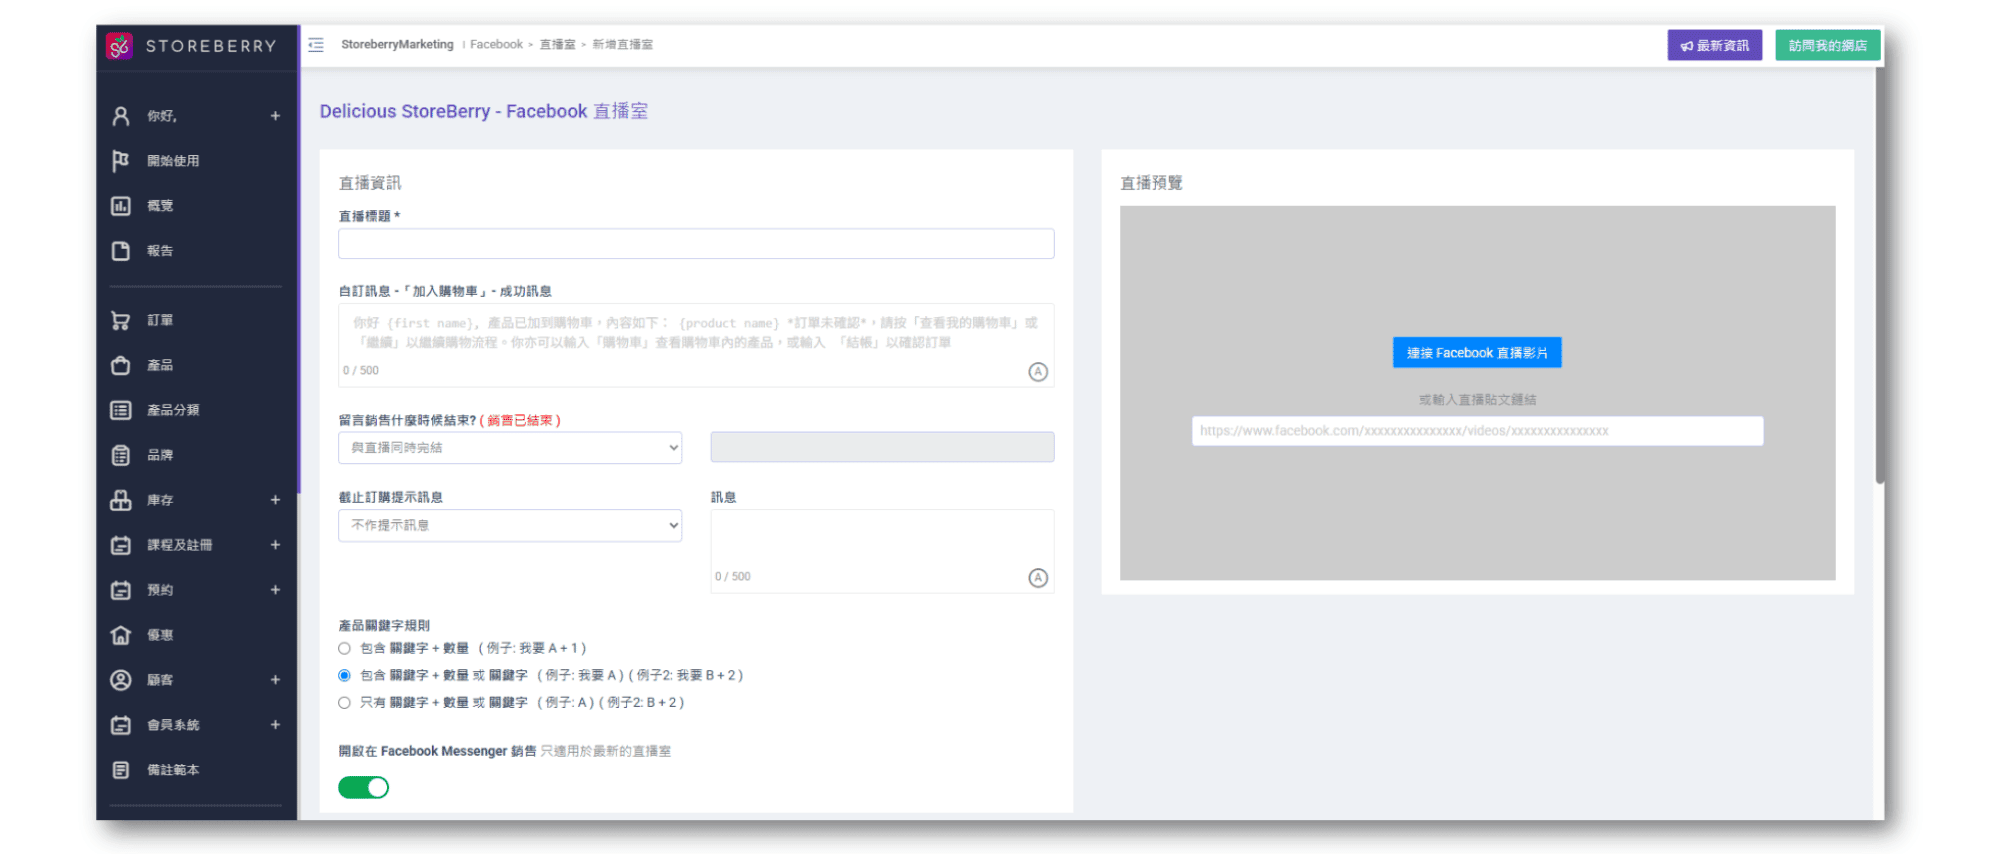Image resolution: width=2000 pixels, height=854 pixels.
Task: Click the page vertical scrollbar
Action: pos(1879,275)
